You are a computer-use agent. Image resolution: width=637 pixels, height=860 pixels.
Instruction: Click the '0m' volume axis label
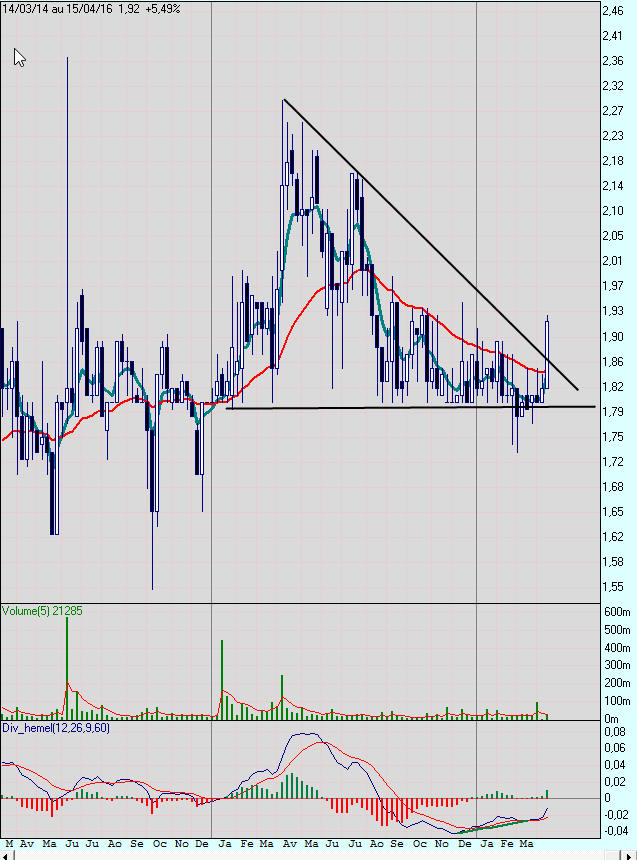pos(611,718)
